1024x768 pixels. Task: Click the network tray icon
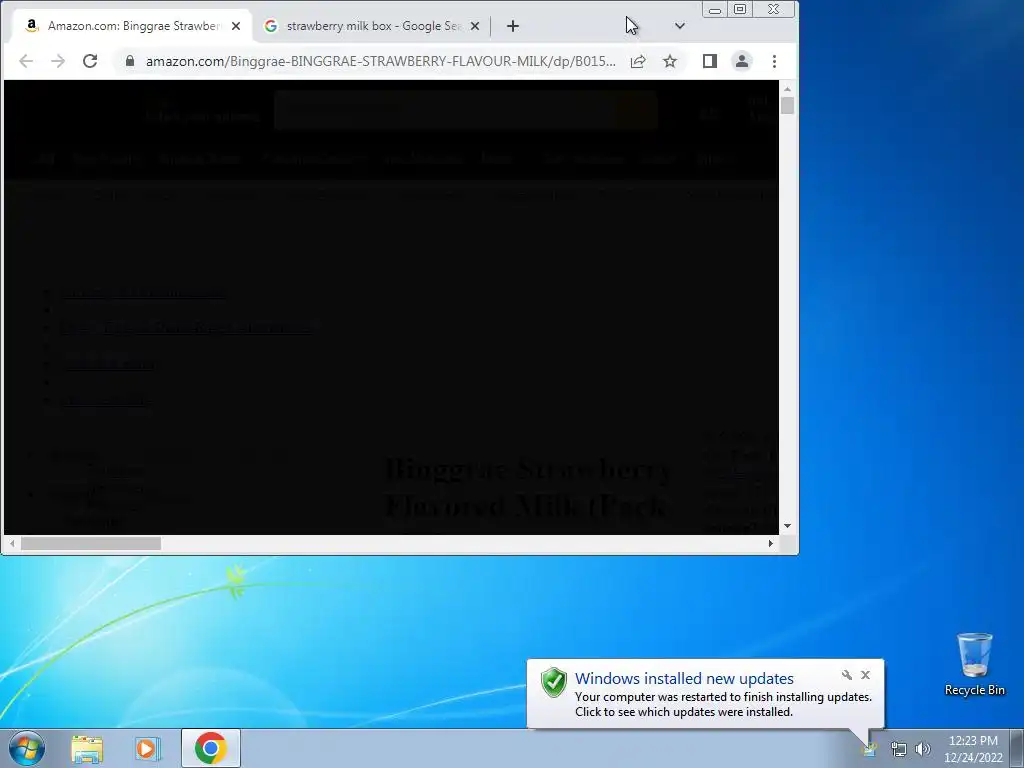899,749
